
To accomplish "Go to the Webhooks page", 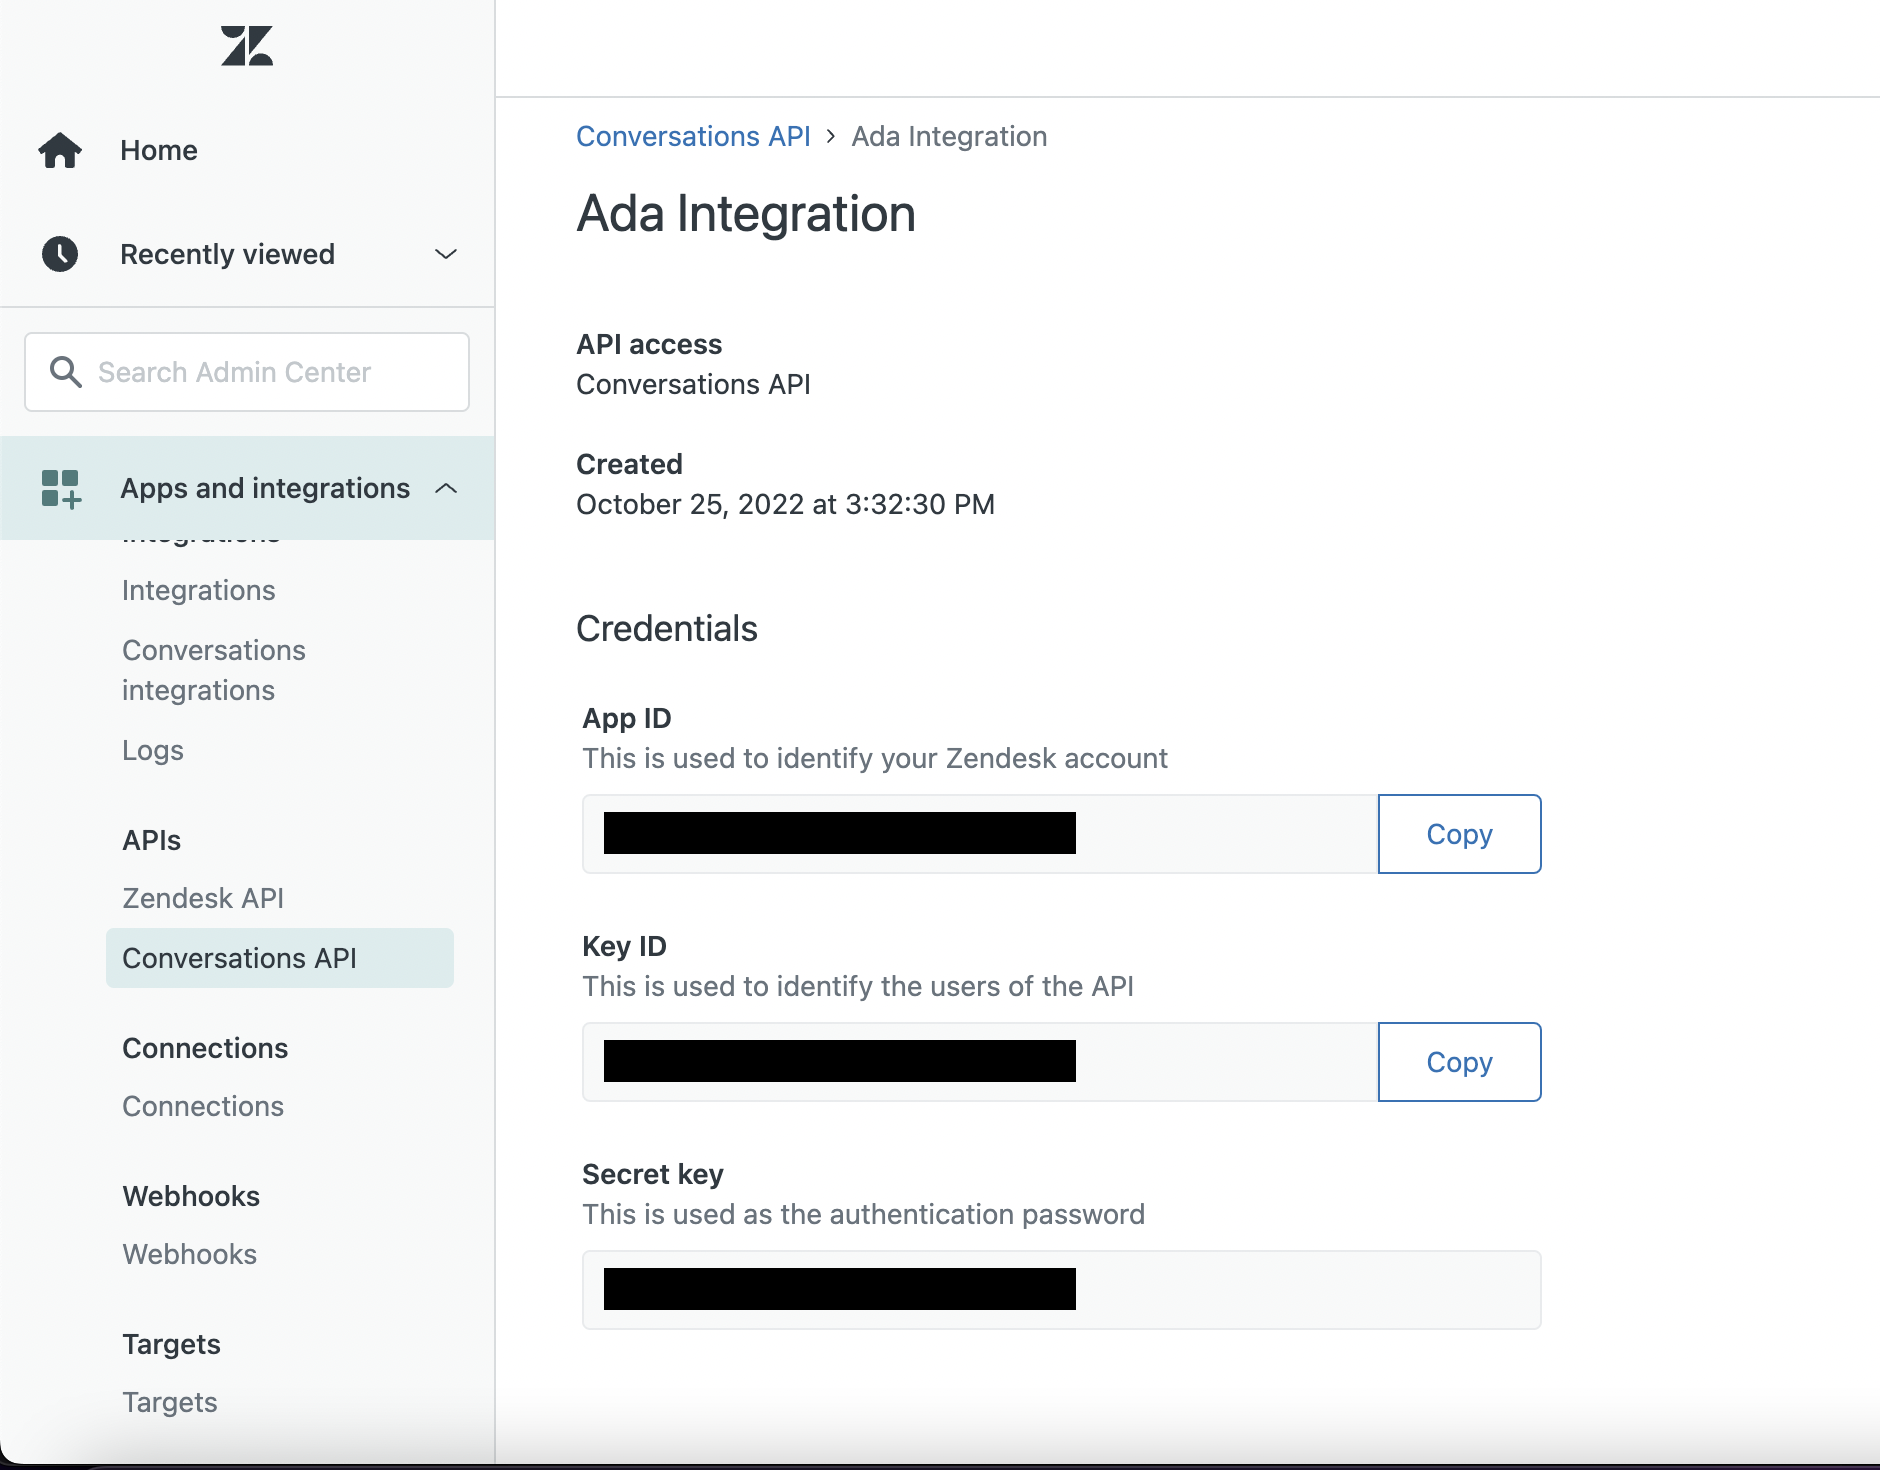I will [x=189, y=1254].
